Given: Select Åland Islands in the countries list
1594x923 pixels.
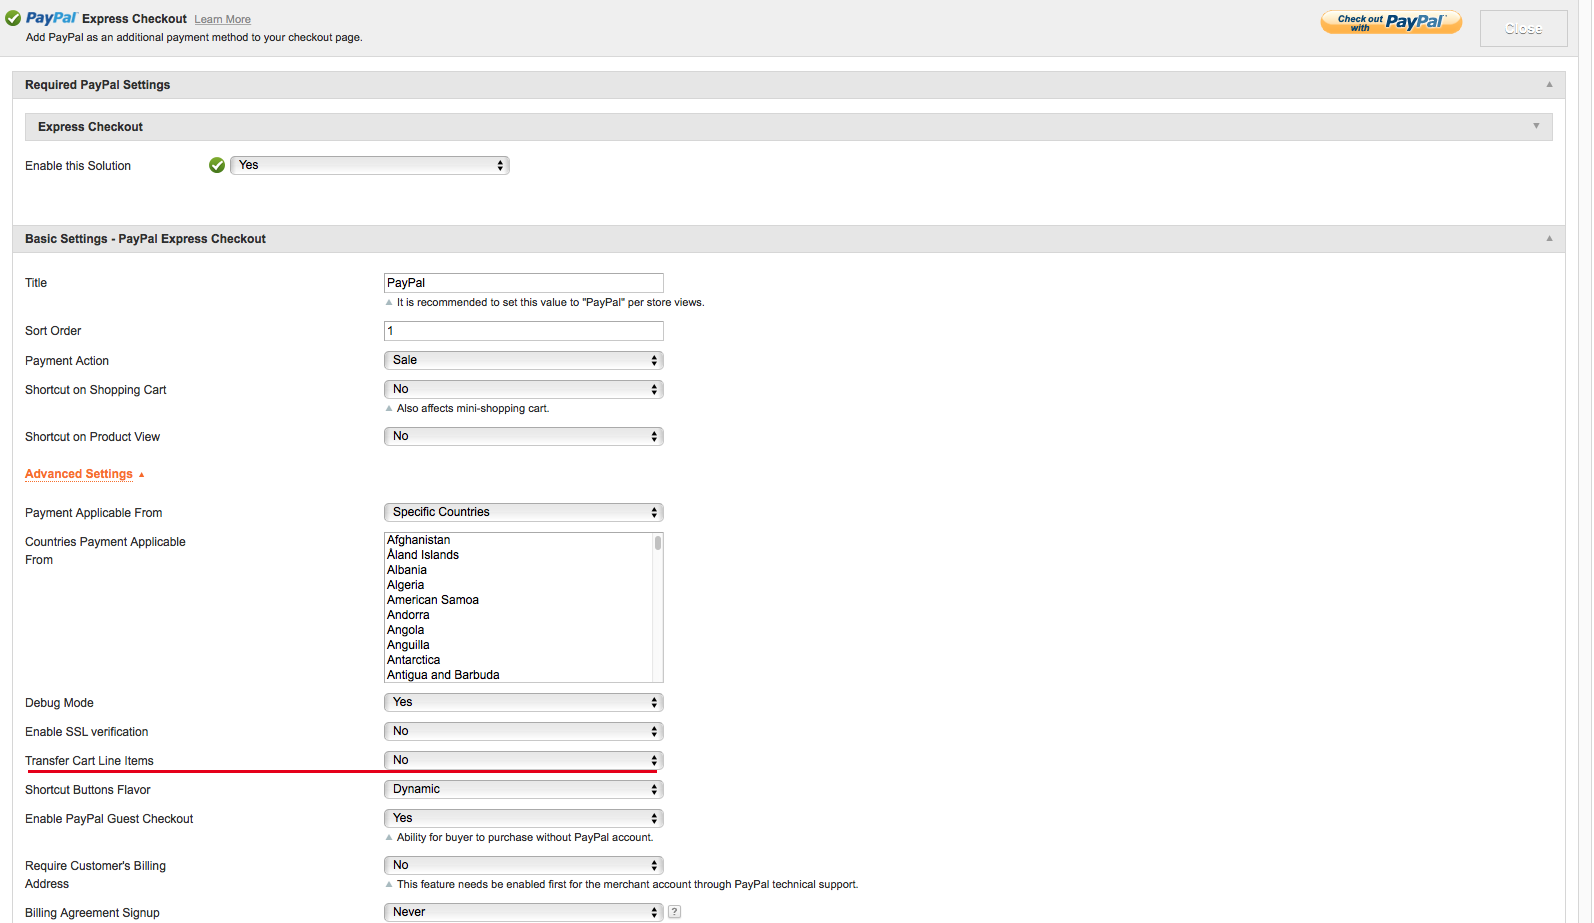Looking at the screenshot, I should click(x=423, y=555).
